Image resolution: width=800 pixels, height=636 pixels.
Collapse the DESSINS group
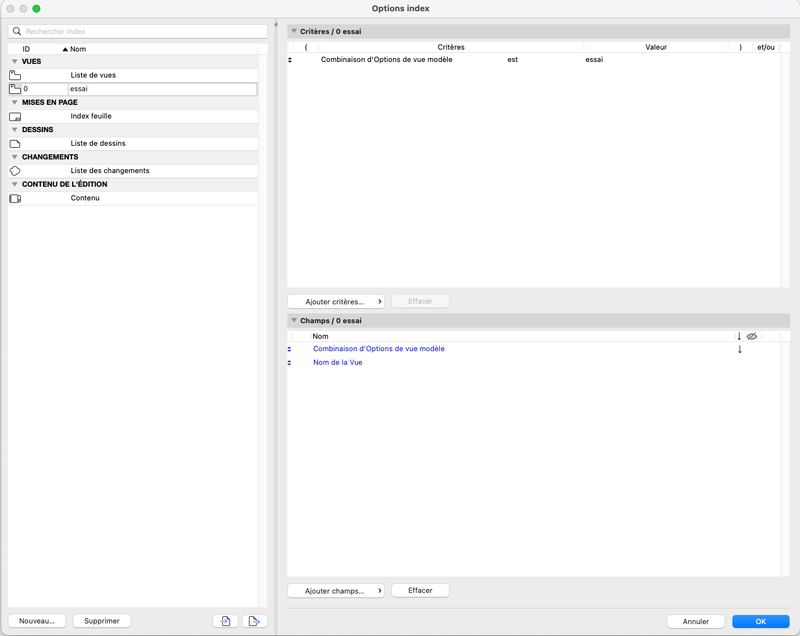click(x=14, y=130)
